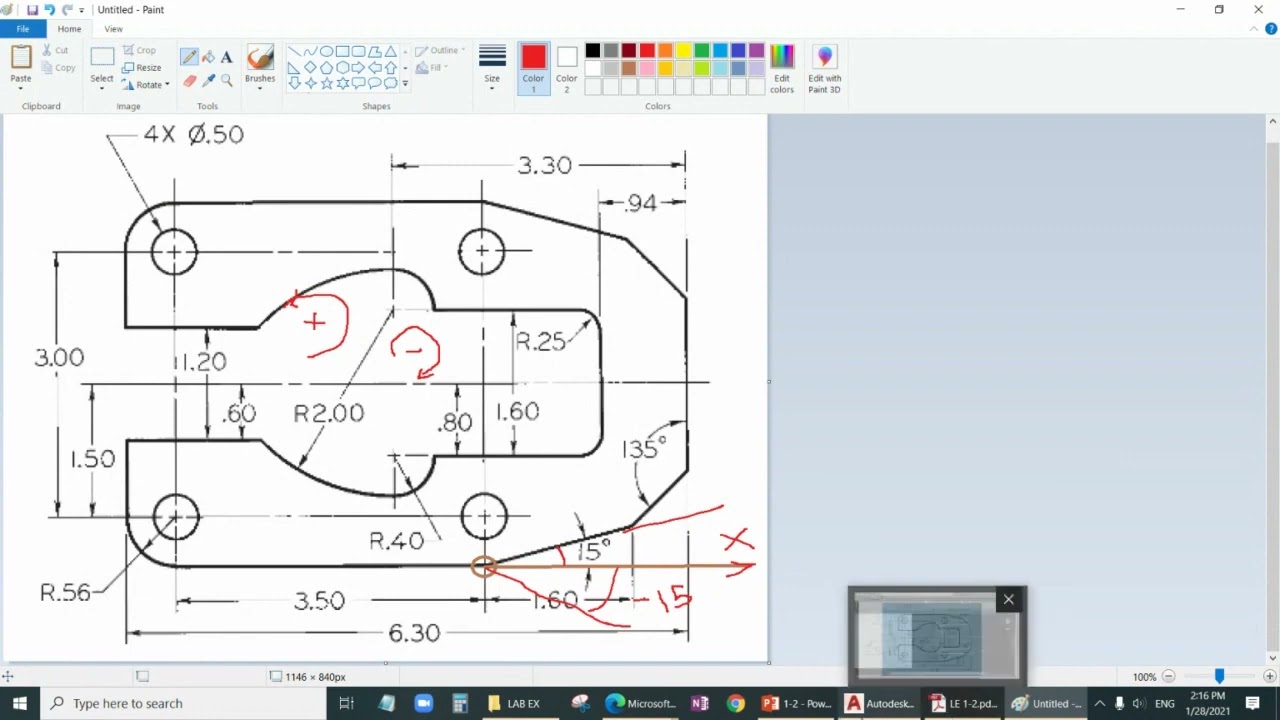The width and height of the screenshot is (1280, 720).
Task: Open the Zoom app in taskbar
Action: (x=423, y=704)
